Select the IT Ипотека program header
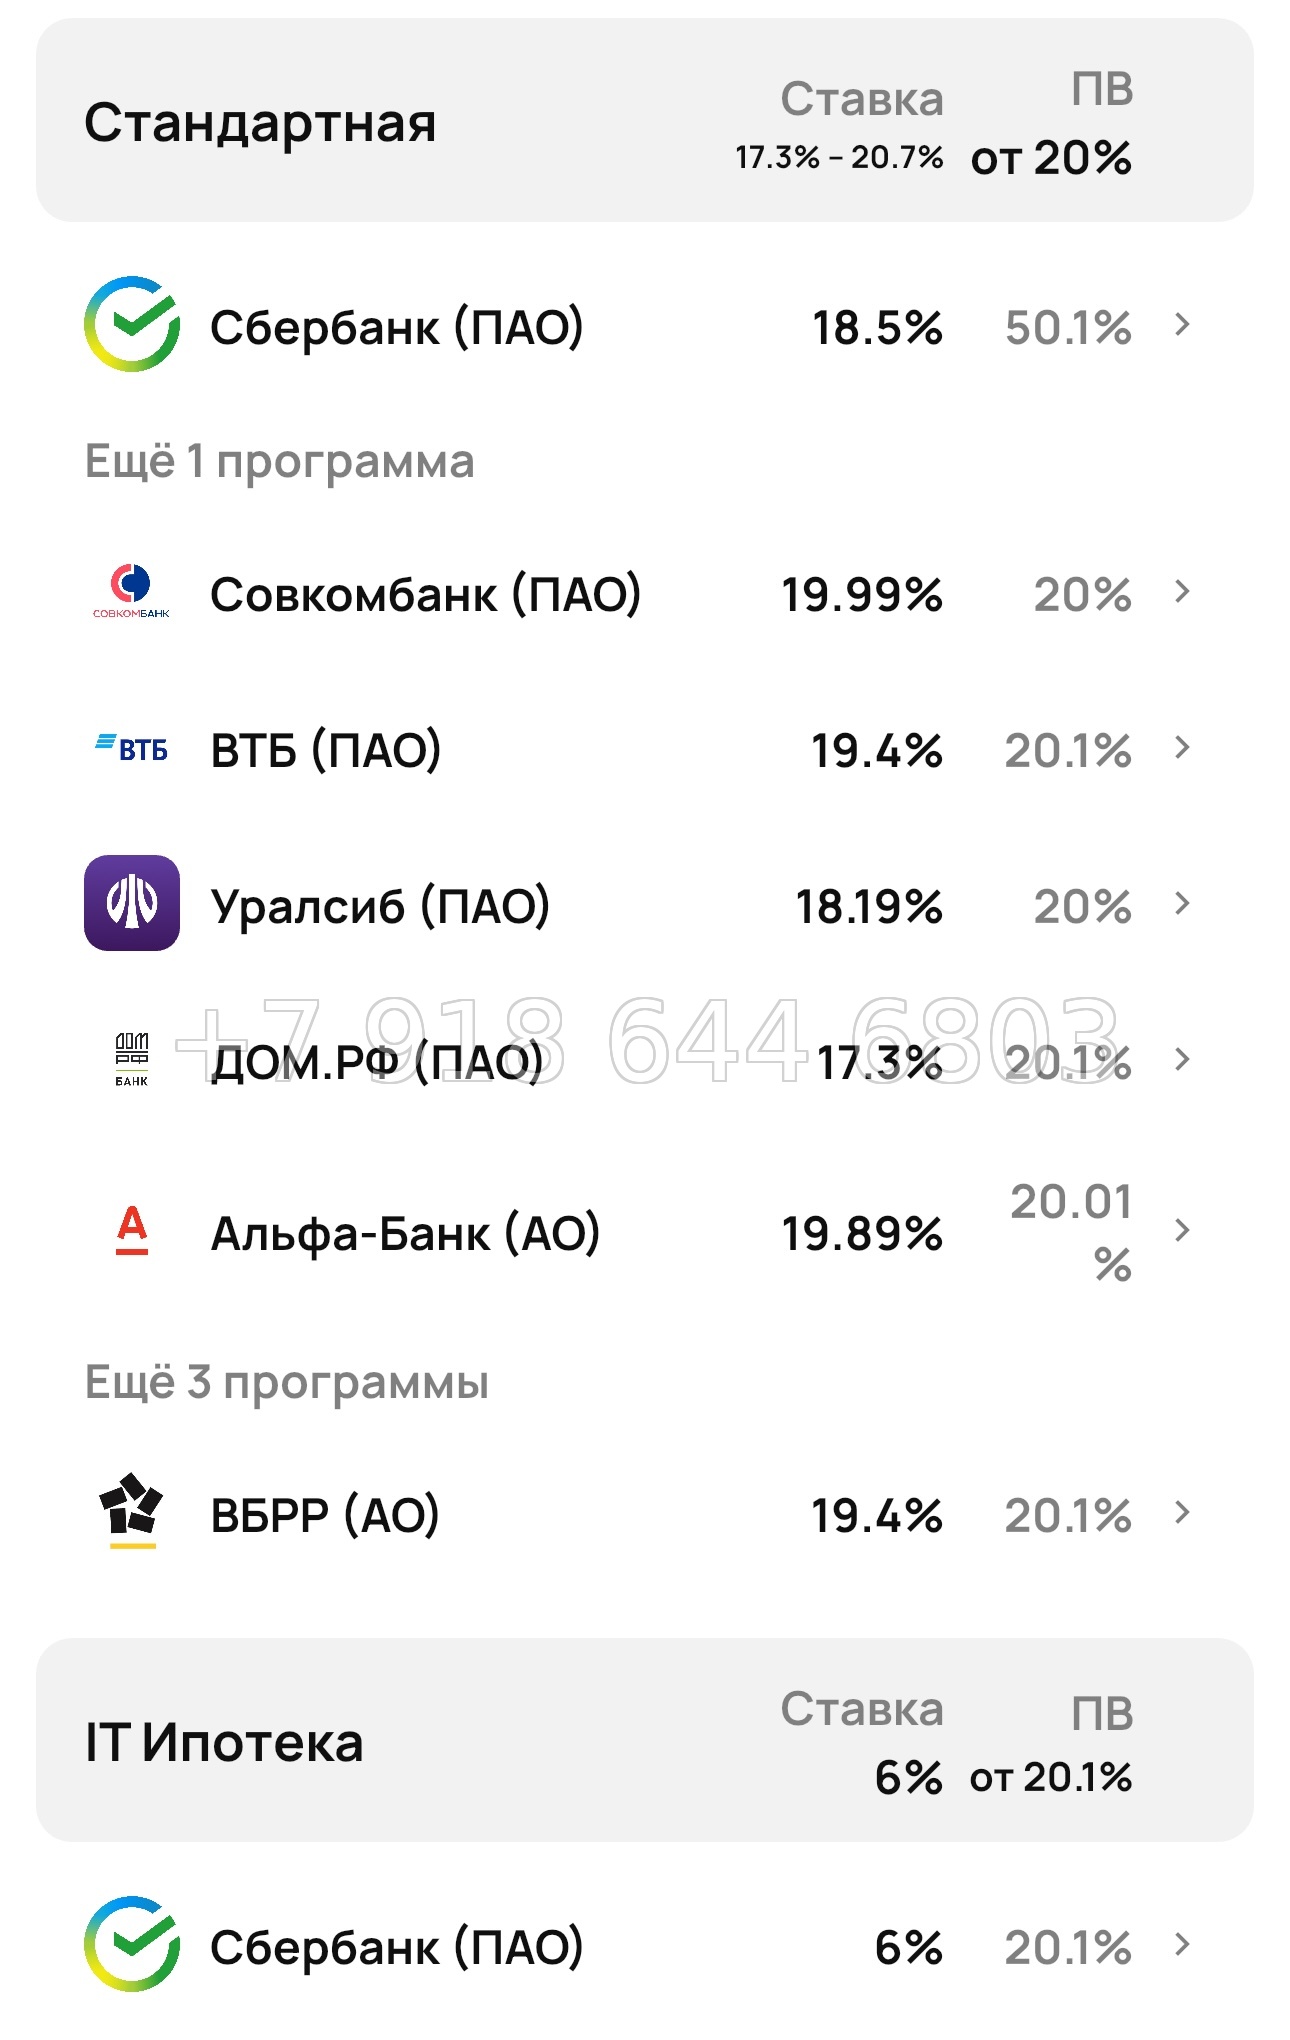Viewport: 1290px width, 2040px height. (x=645, y=1741)
